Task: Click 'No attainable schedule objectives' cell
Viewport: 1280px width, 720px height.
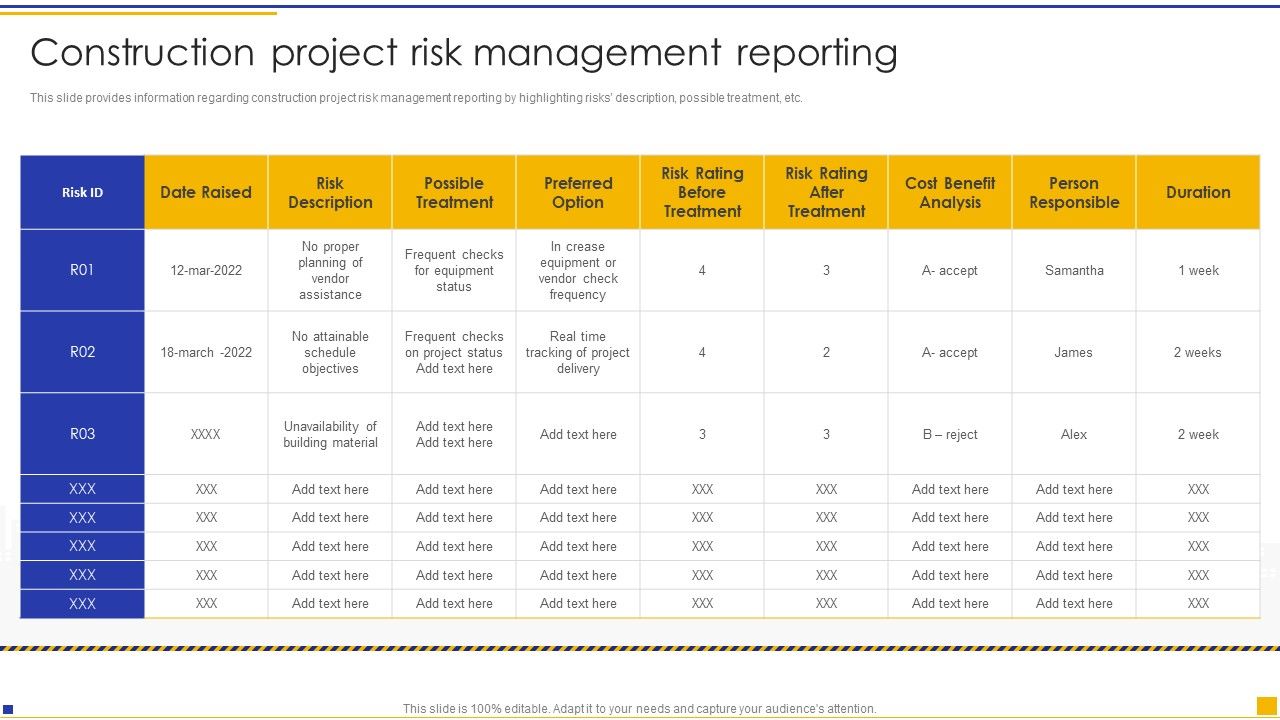Action: click(x=330, y=352)
